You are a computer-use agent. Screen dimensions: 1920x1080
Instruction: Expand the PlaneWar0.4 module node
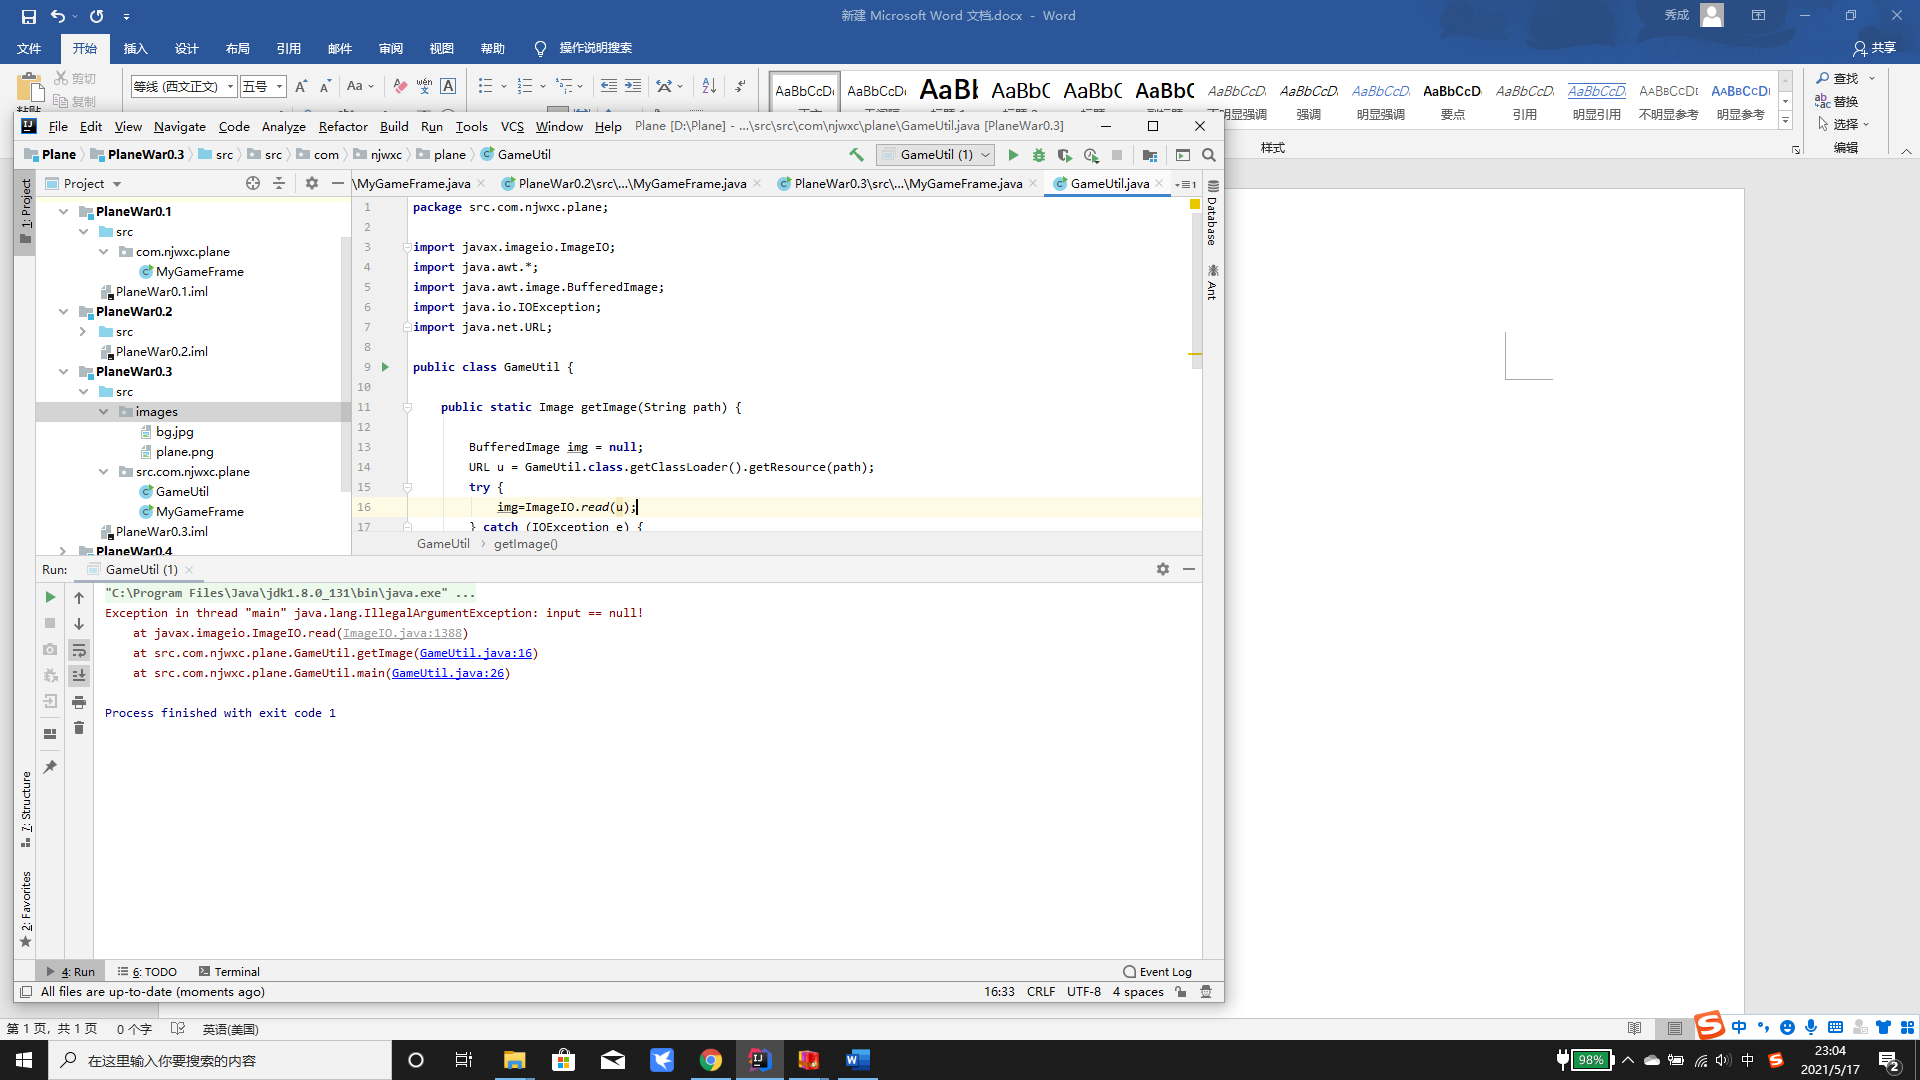click(64, 551)
